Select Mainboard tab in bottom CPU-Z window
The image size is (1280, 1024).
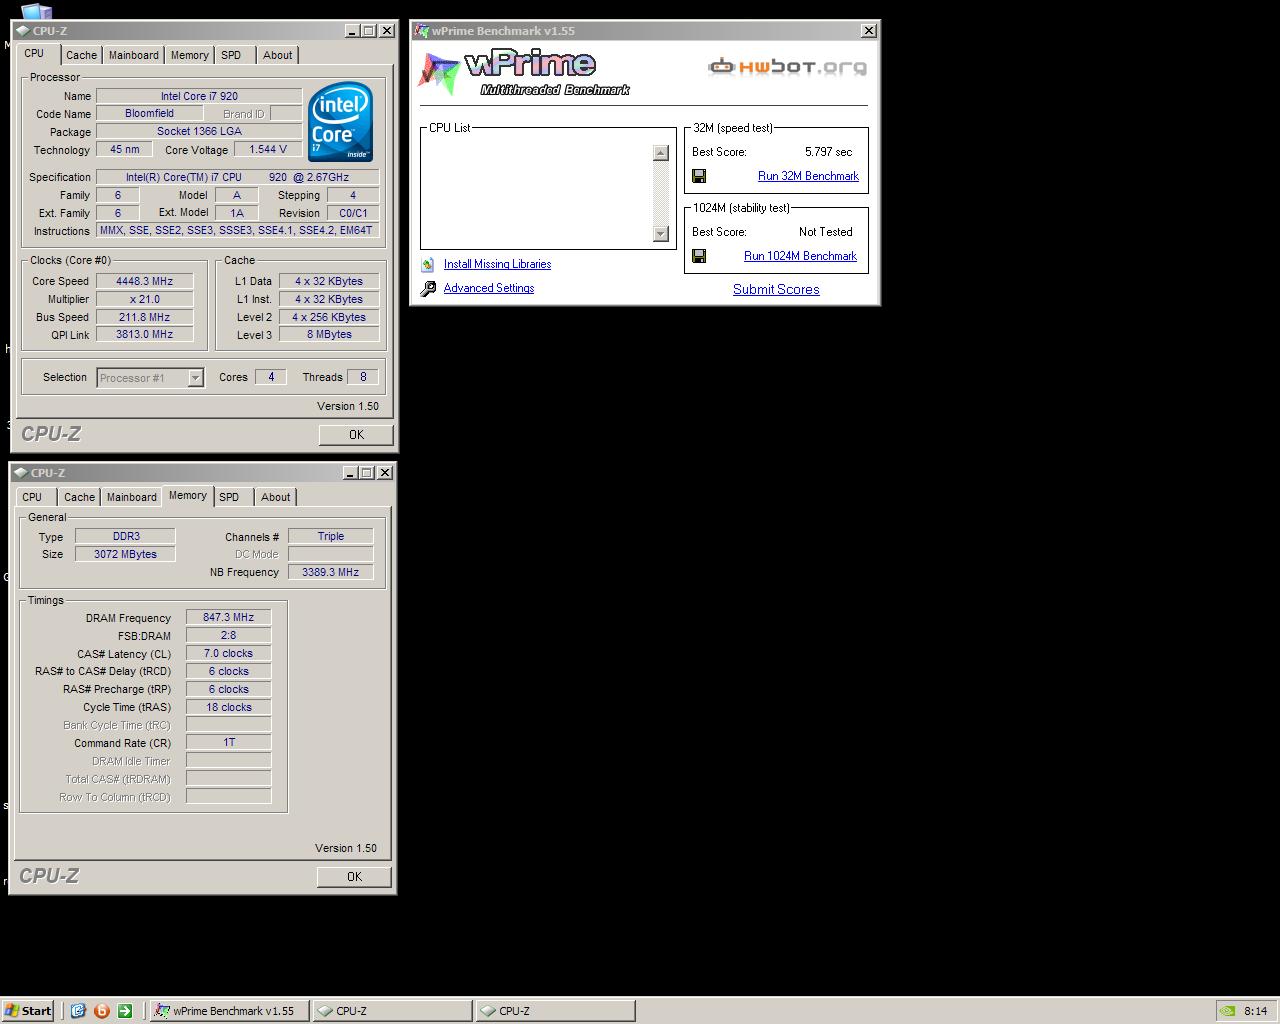[132, 497]
